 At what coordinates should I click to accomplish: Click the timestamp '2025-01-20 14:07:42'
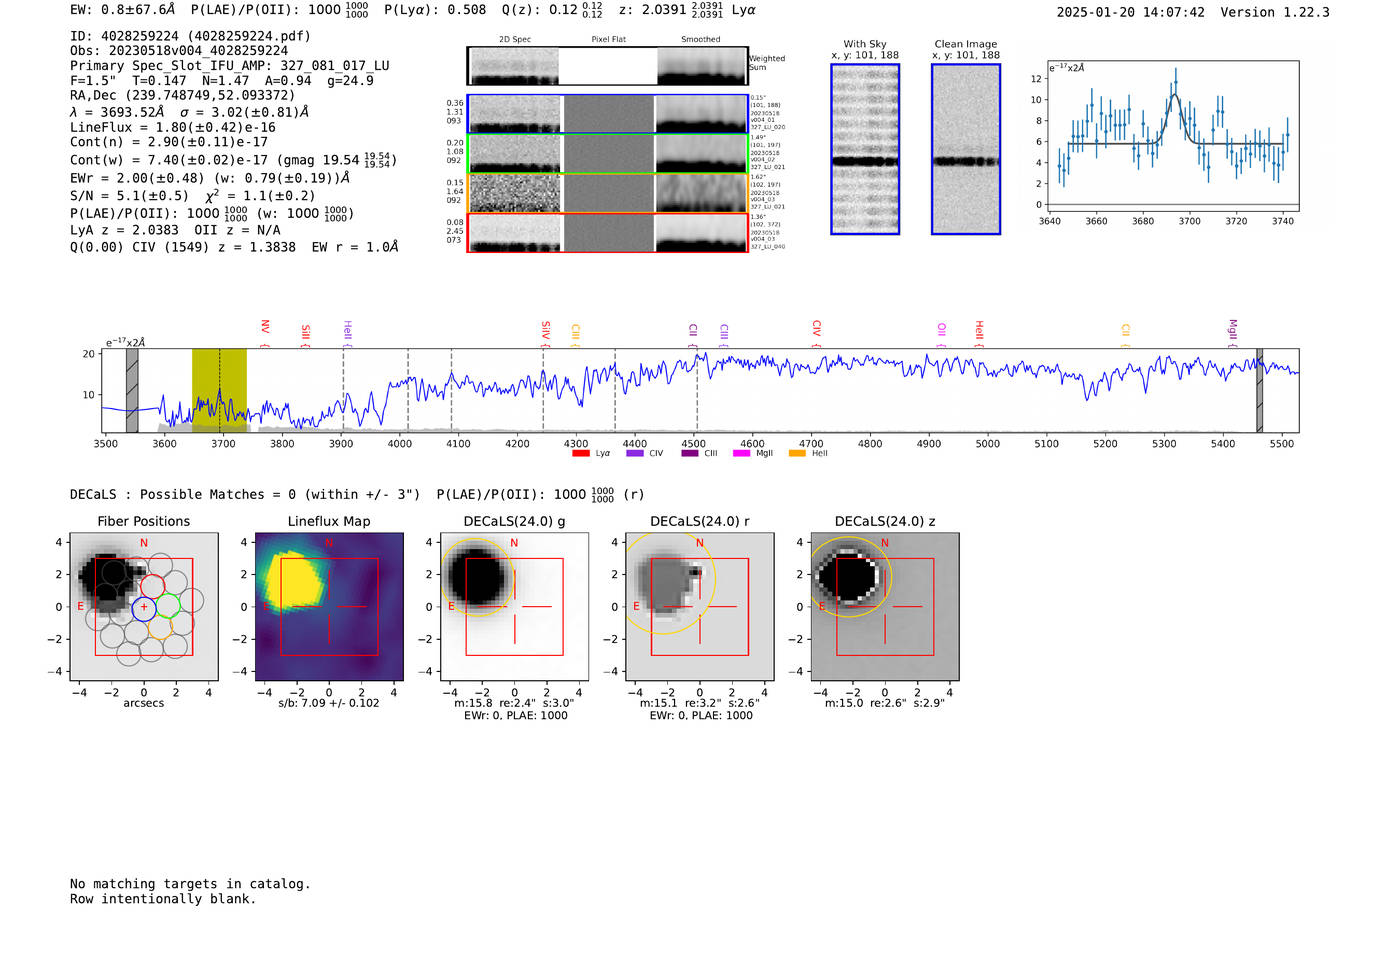[1131, 13]
